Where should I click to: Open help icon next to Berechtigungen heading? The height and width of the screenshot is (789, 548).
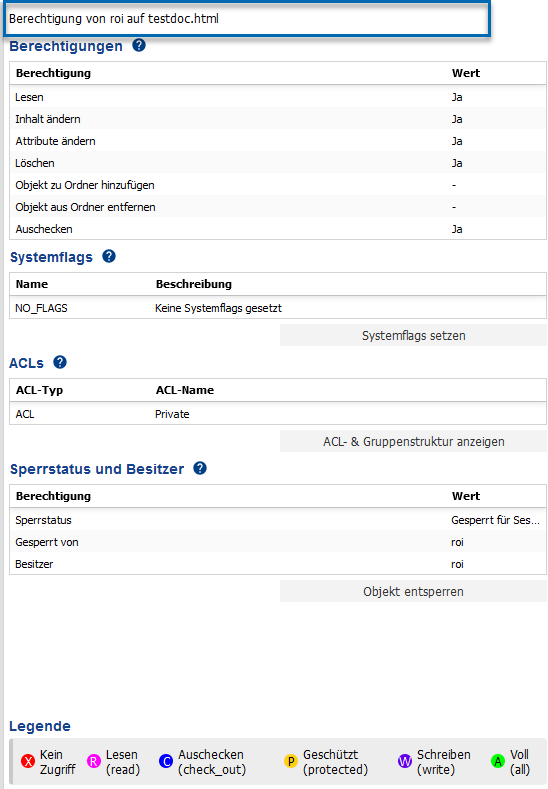pyautogui.click(x=139, y=45)
